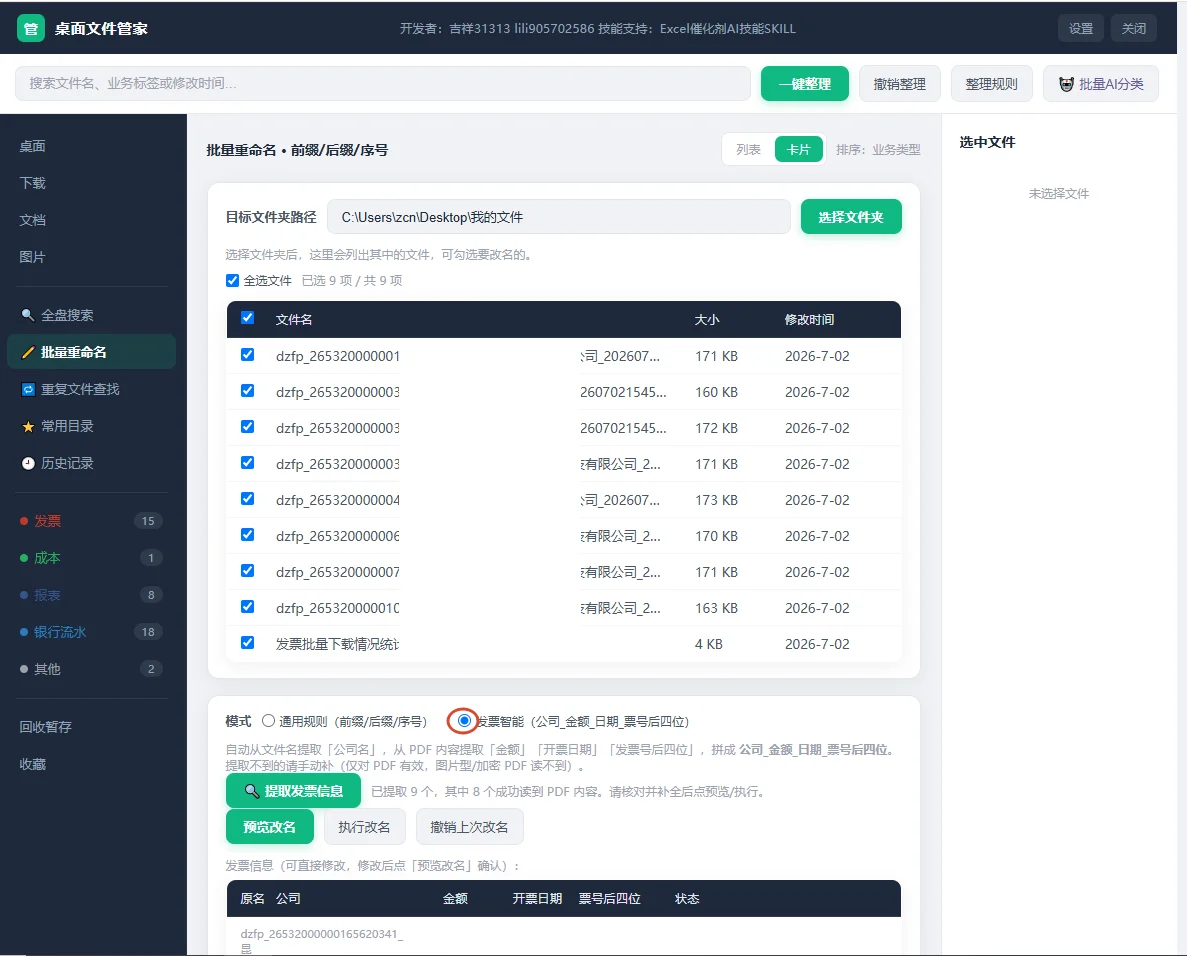Click the magnifier icon on 提取发票信息
The image size is (1187, 956).
click(252, 791)
